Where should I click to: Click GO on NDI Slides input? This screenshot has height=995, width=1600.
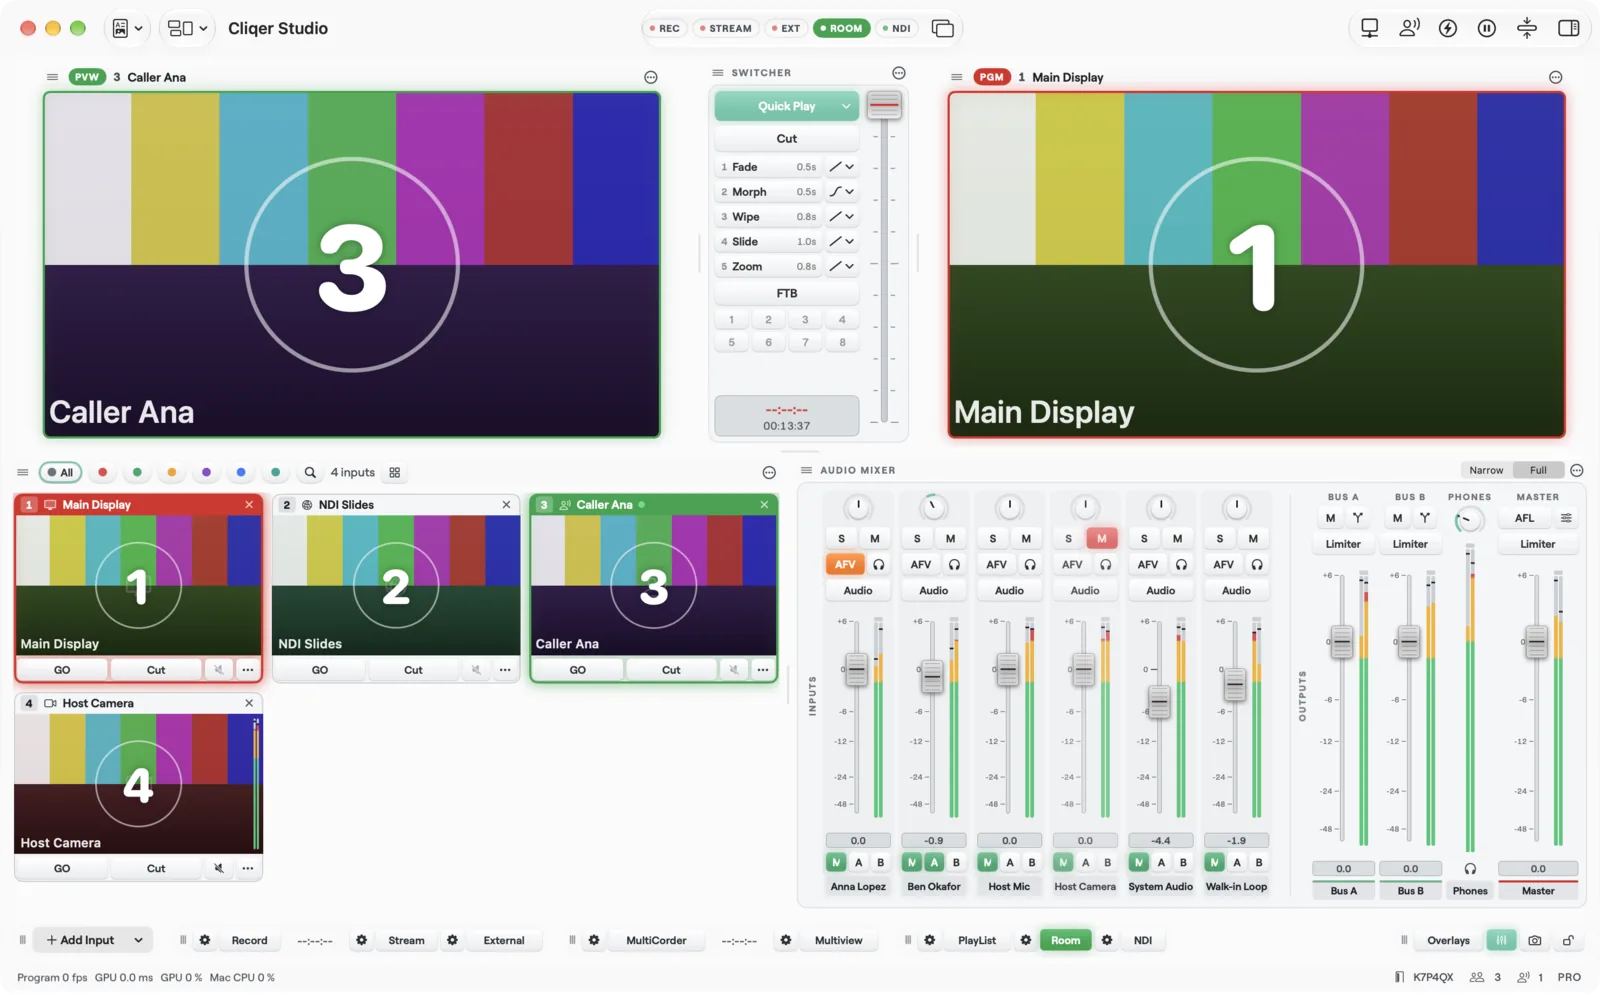pos(320,670)
